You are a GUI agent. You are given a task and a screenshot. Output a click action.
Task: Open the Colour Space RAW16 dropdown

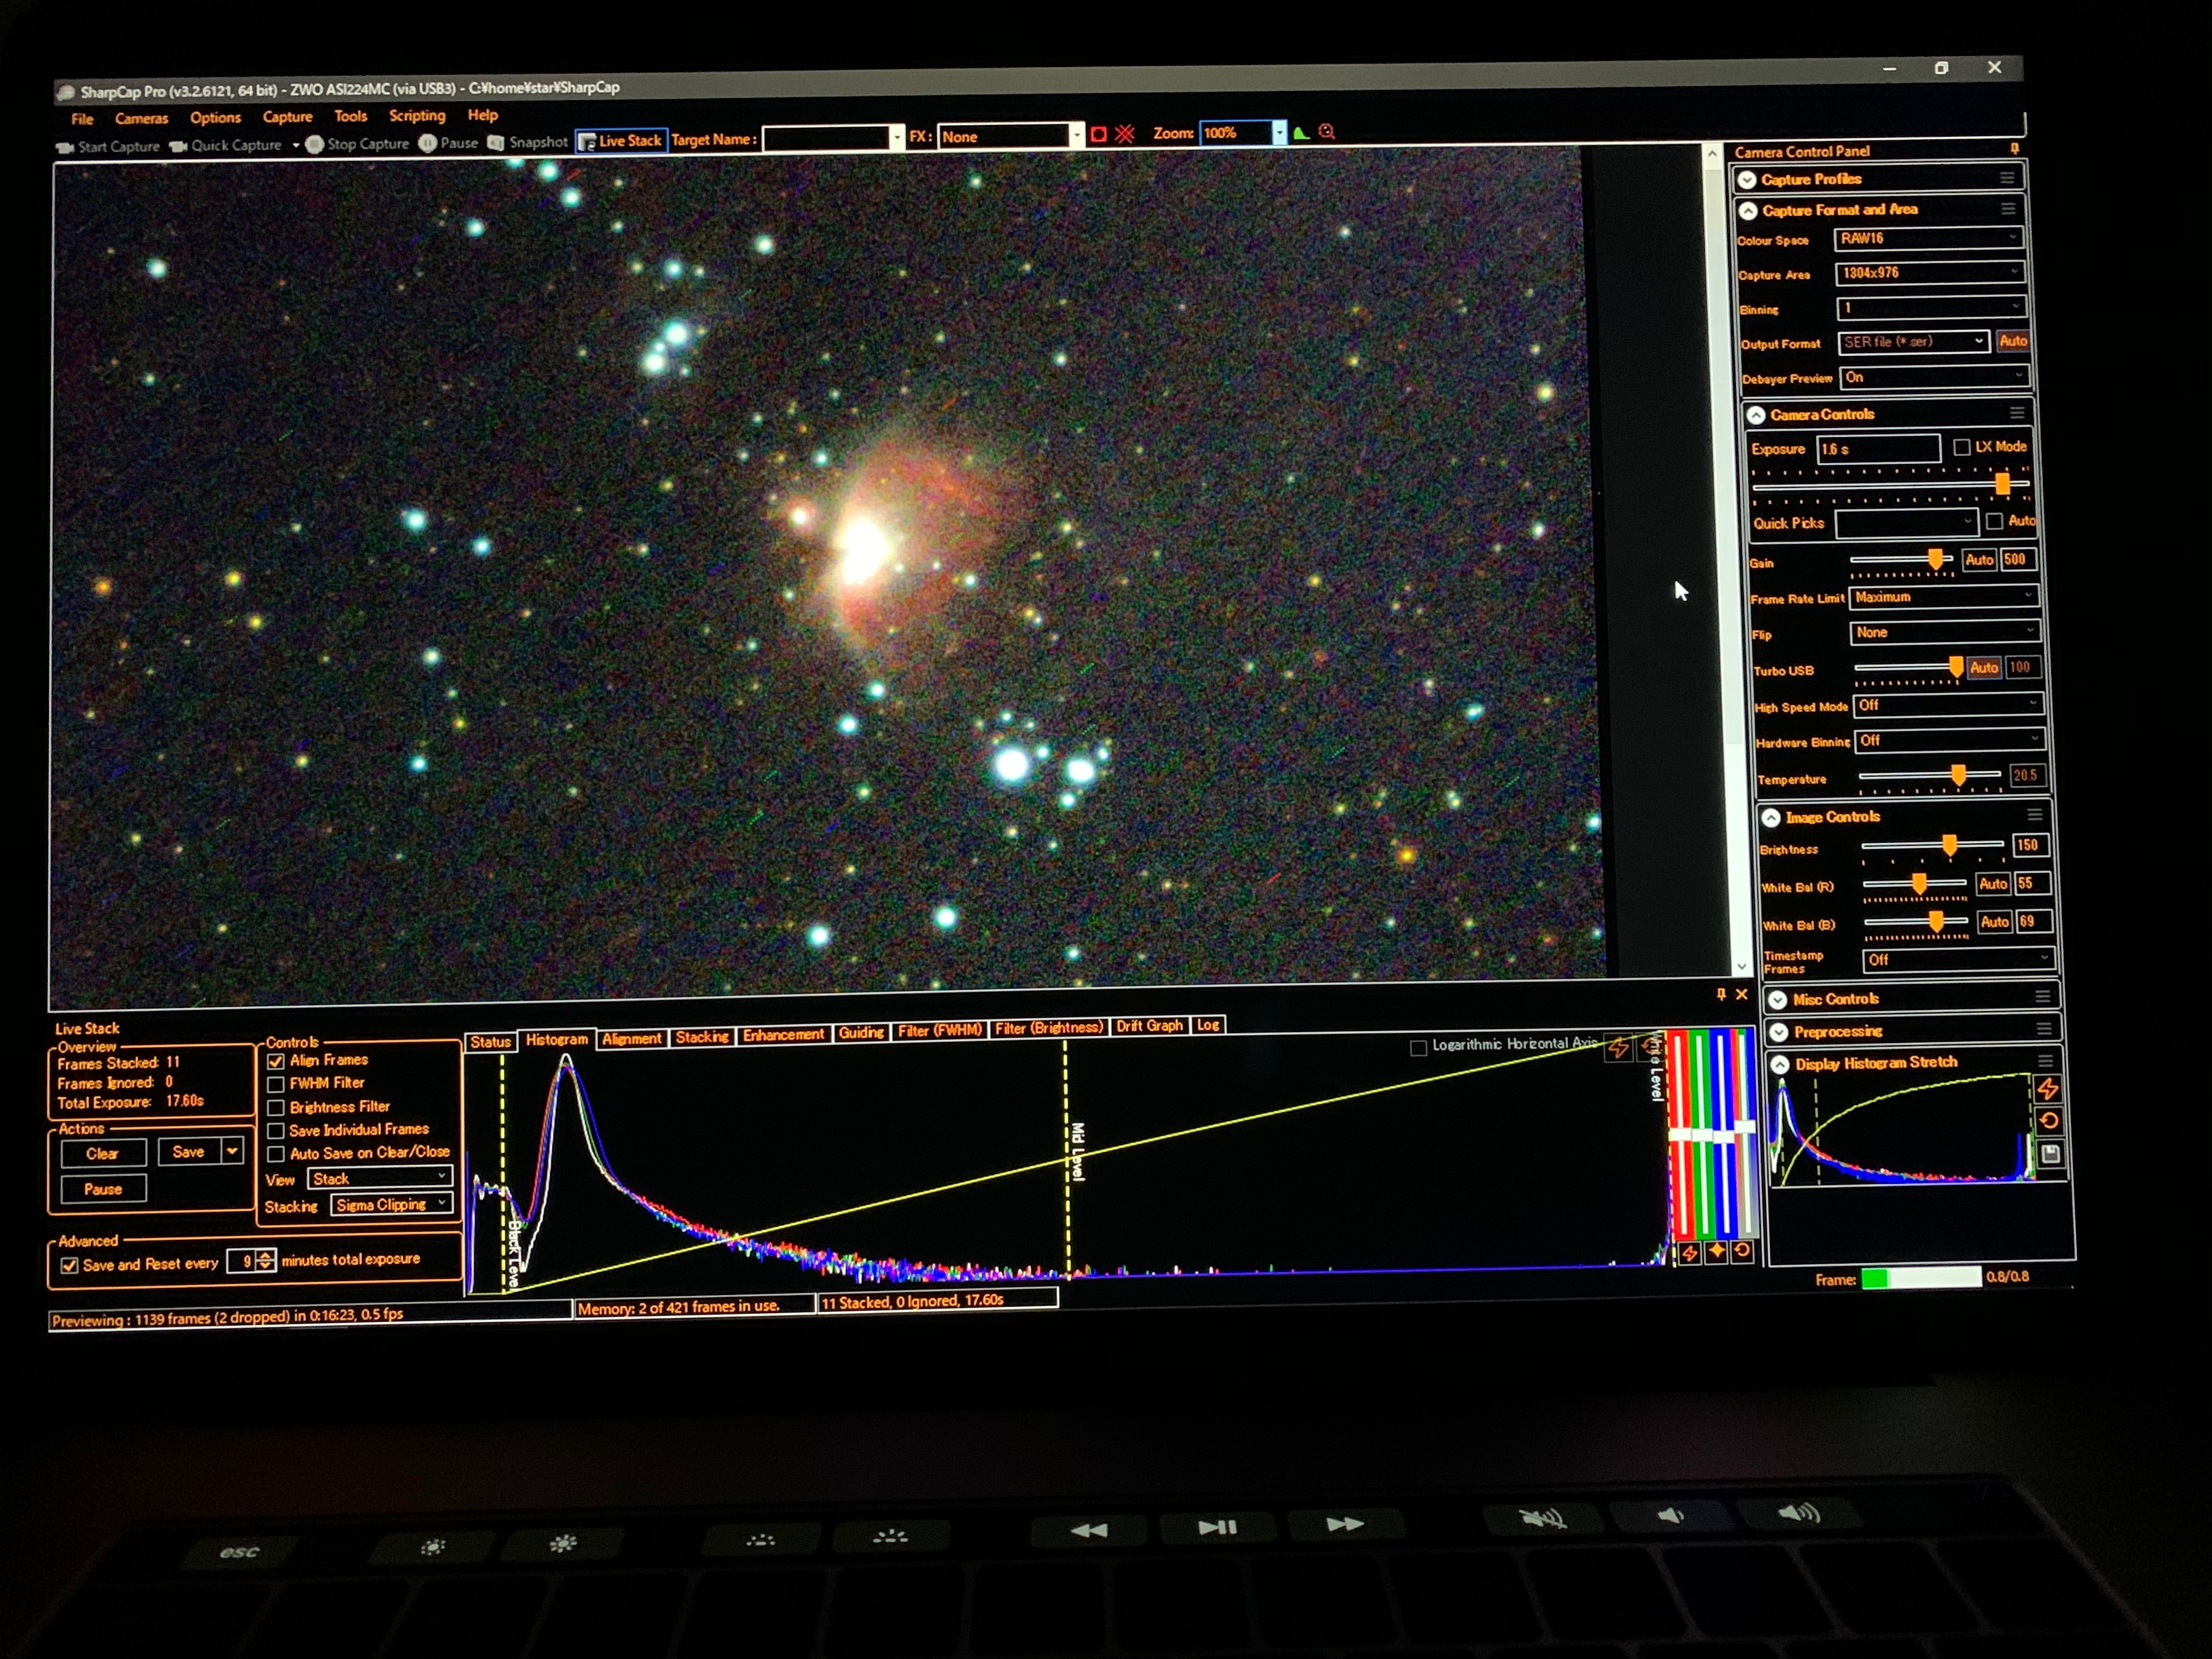1928,238
